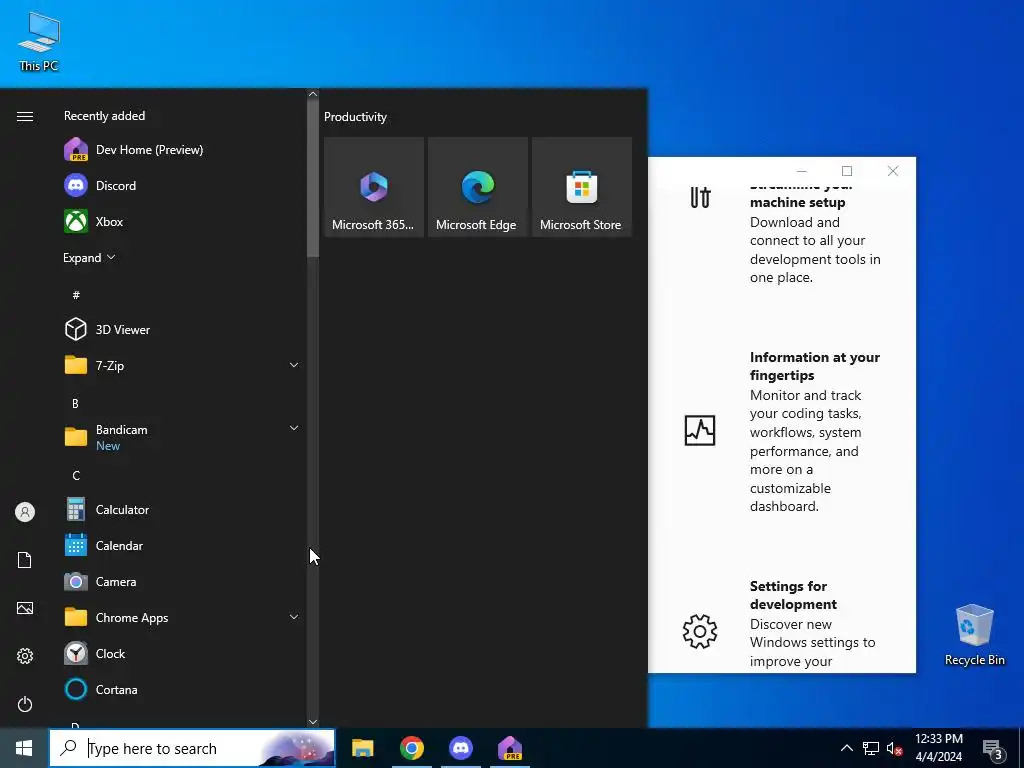Screen dimensions: 1024x768
Task: Open the user account icon in Start
Action: click(x=25, y=512)
